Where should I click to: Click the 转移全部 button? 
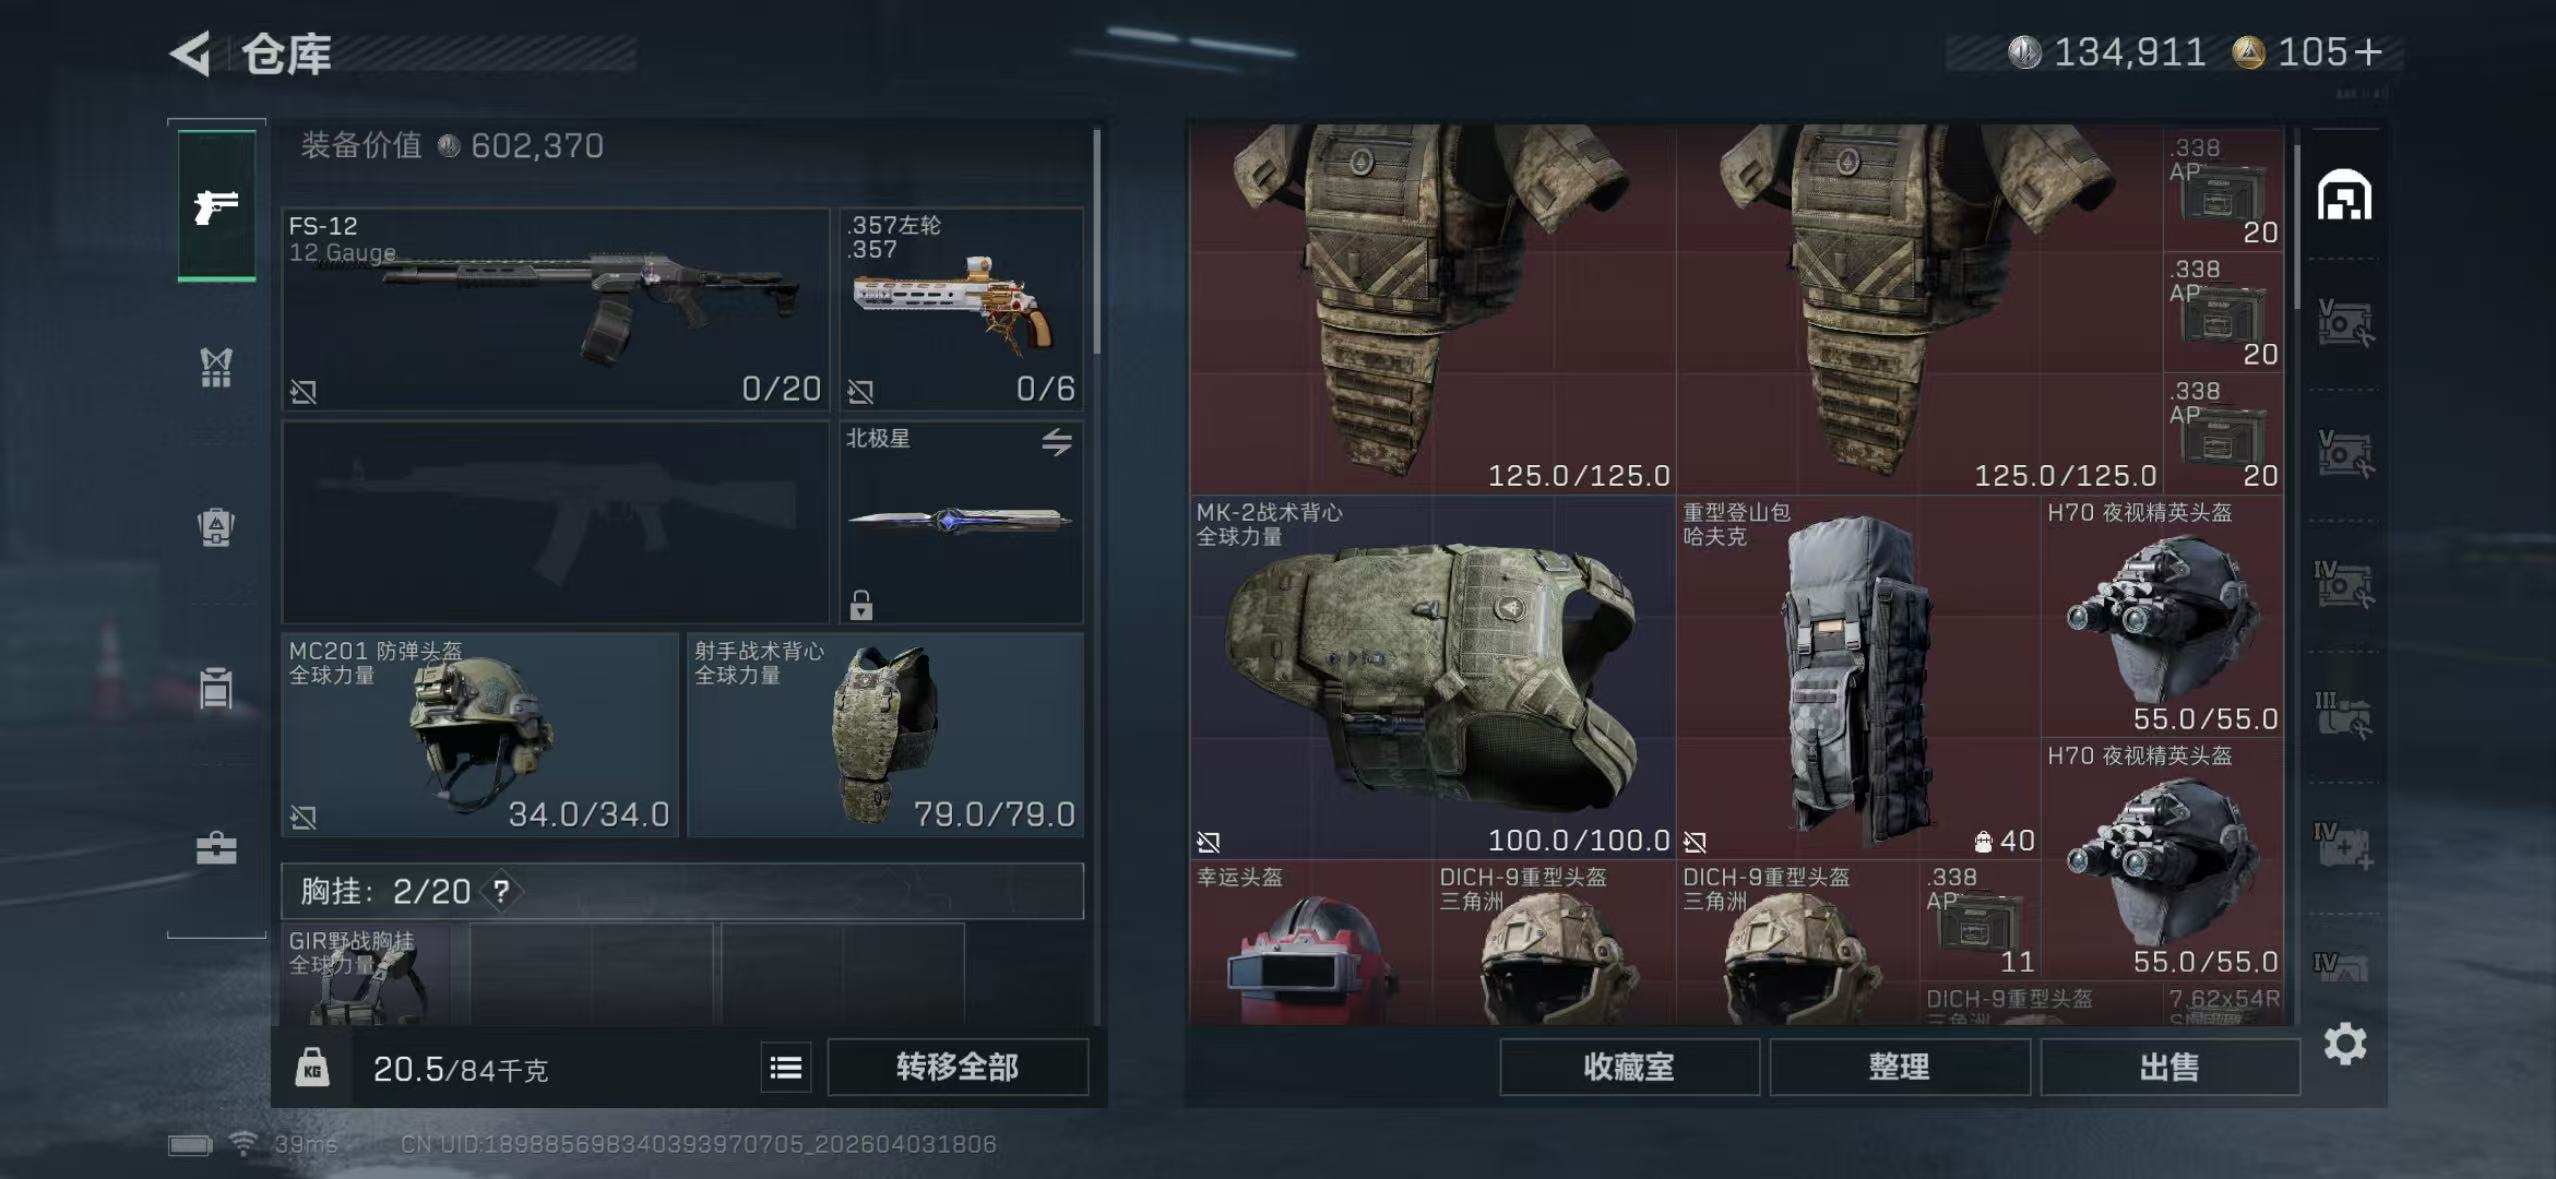point(957,1067)
